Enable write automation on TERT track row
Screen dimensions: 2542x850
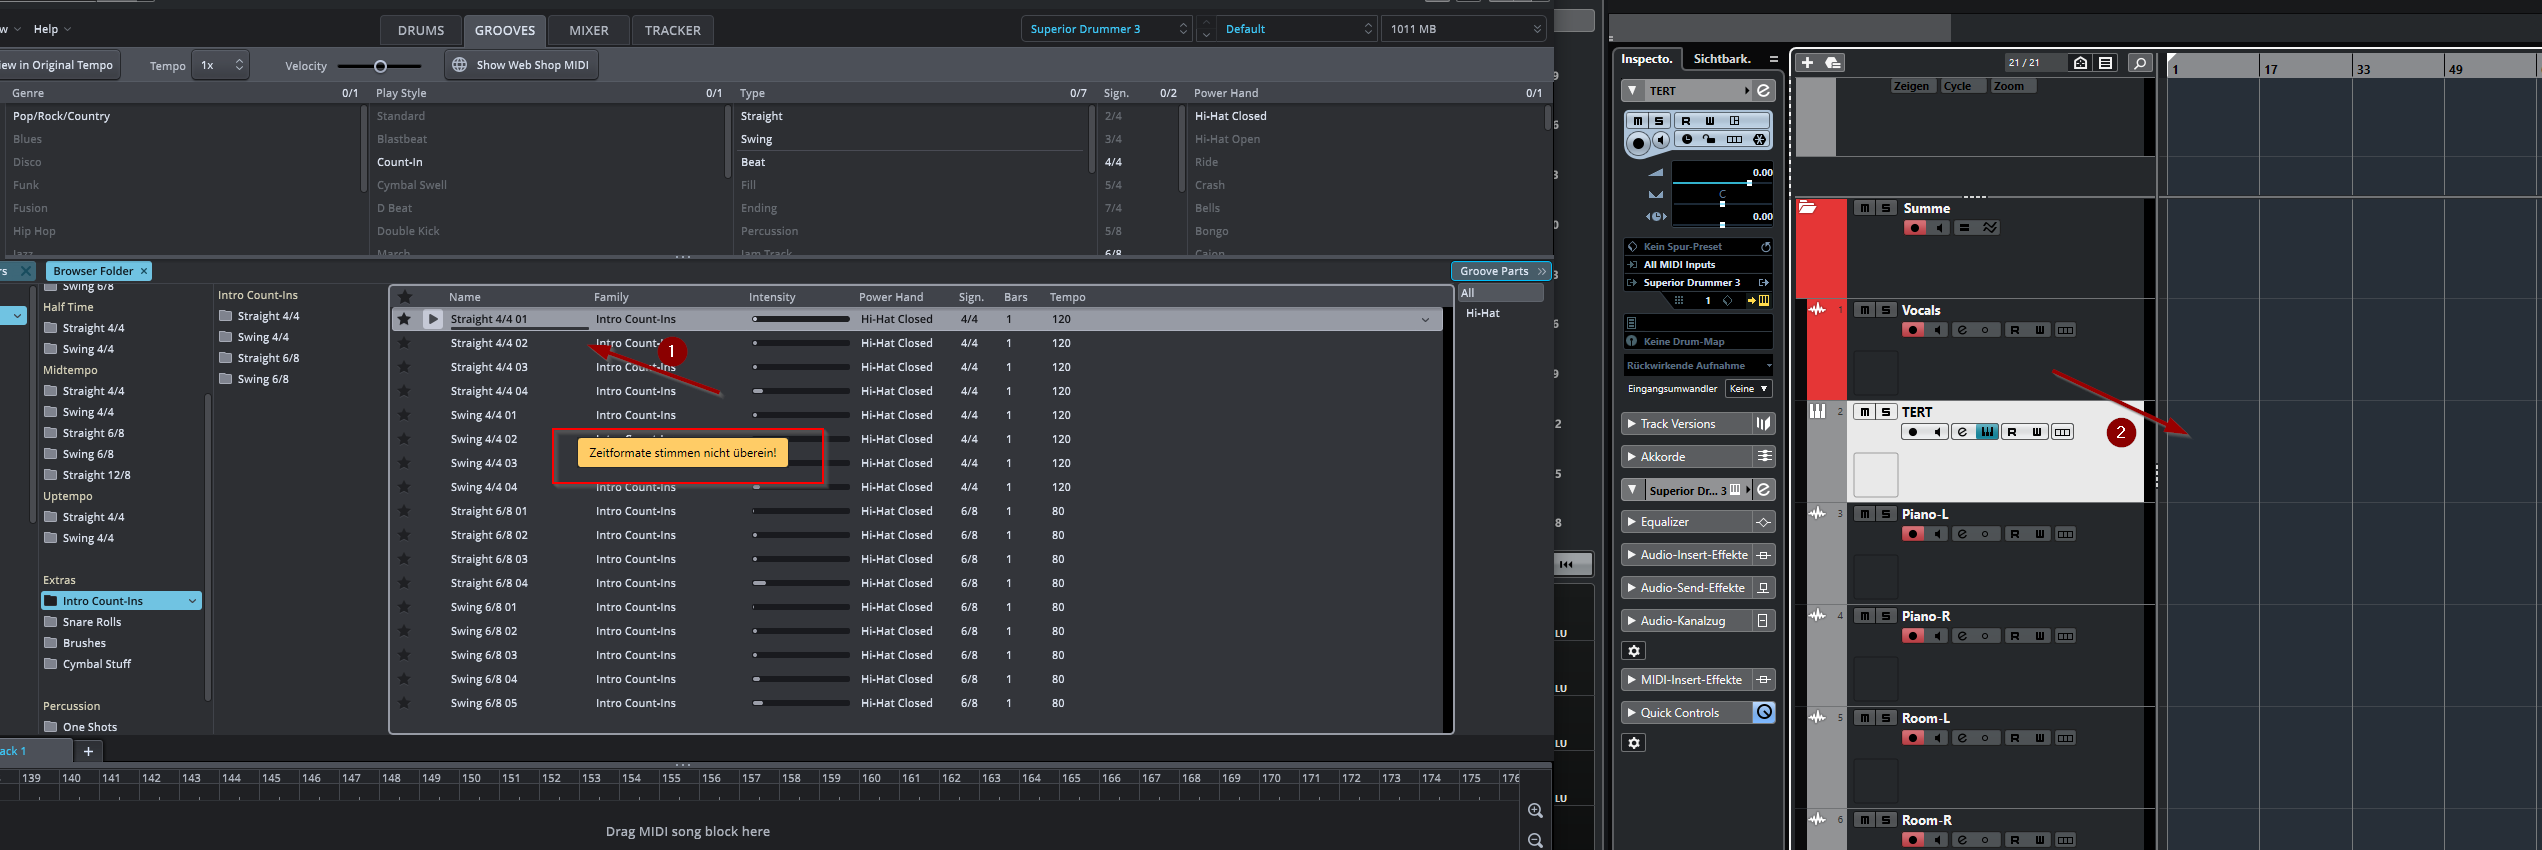2036,432
